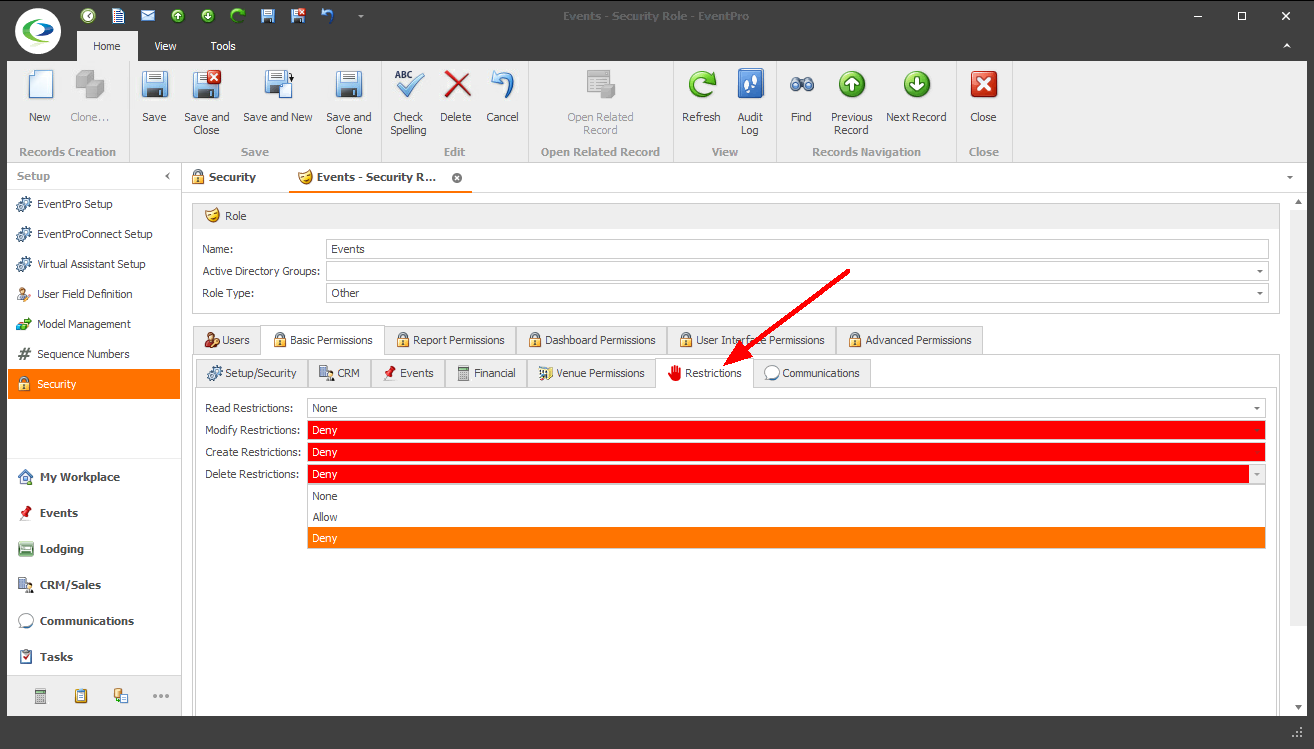Open the Events navigation group
The width and height of the screenshot is (1314, 749).
click(94, 513)
